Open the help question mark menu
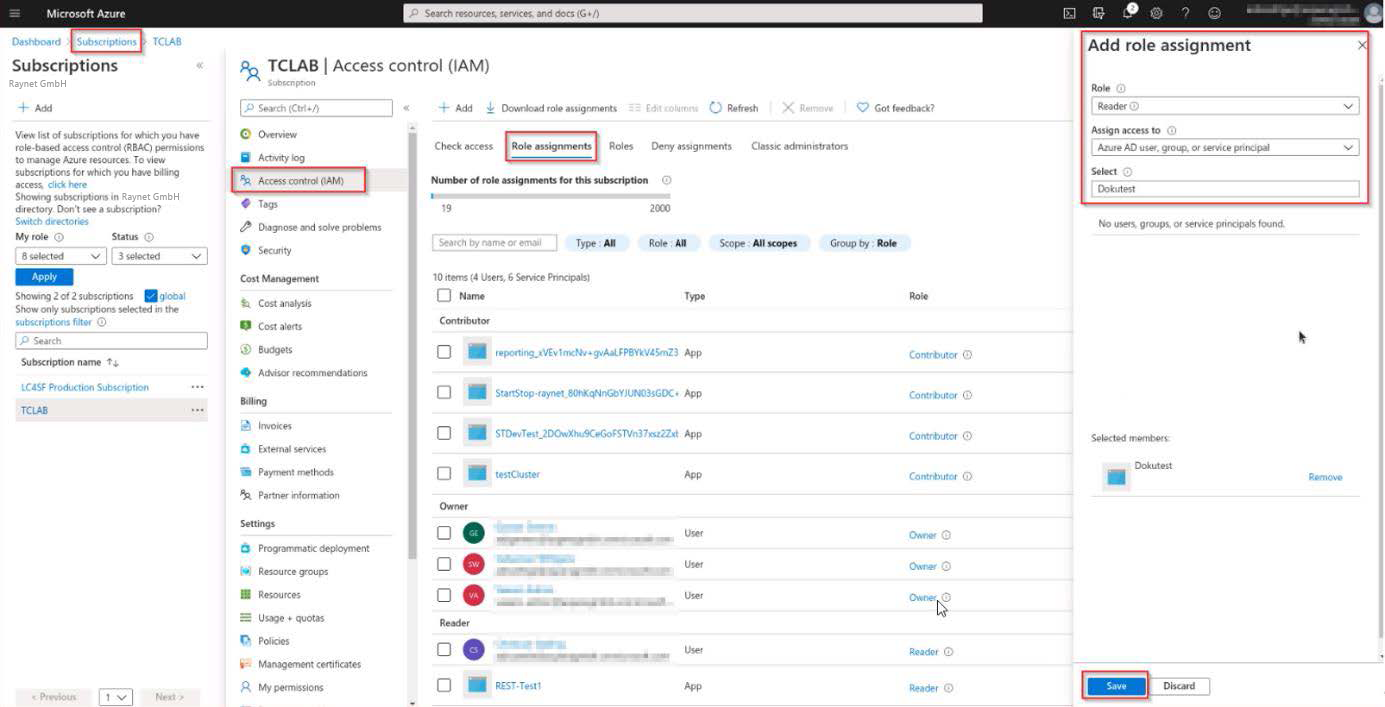This screenshot has width=1385, height=707. coord(1186,13)
